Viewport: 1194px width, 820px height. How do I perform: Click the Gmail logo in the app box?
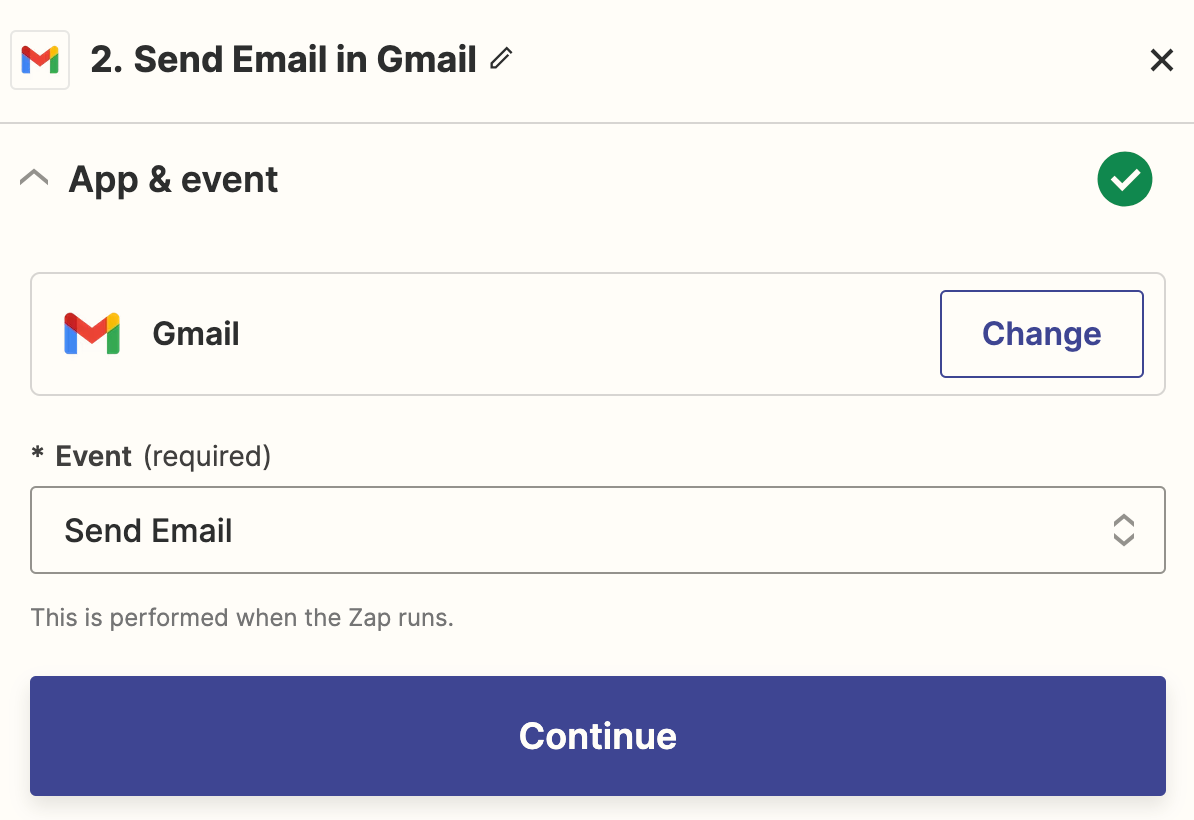point(92,333)
